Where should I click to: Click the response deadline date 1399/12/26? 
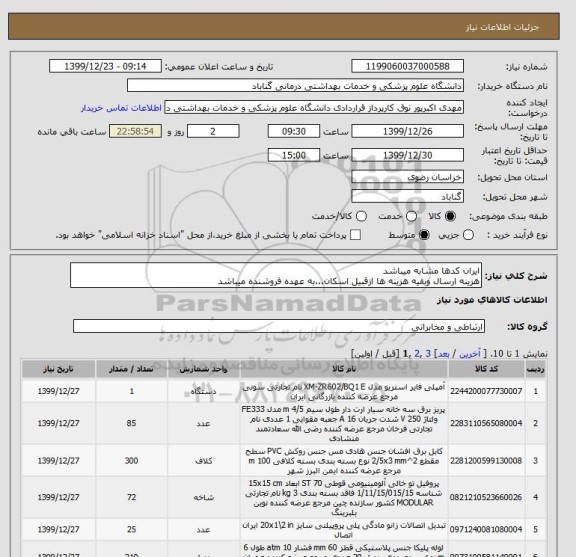coord(407,131)
